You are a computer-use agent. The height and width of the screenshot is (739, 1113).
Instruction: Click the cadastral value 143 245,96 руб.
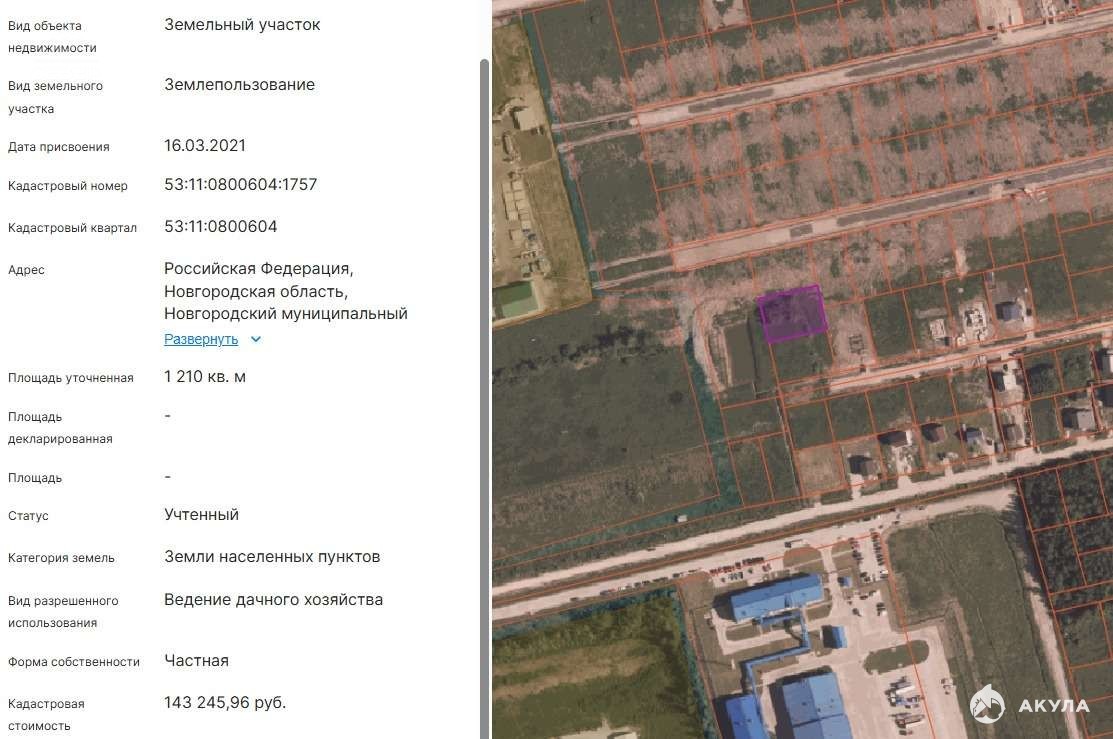(225, 703)
